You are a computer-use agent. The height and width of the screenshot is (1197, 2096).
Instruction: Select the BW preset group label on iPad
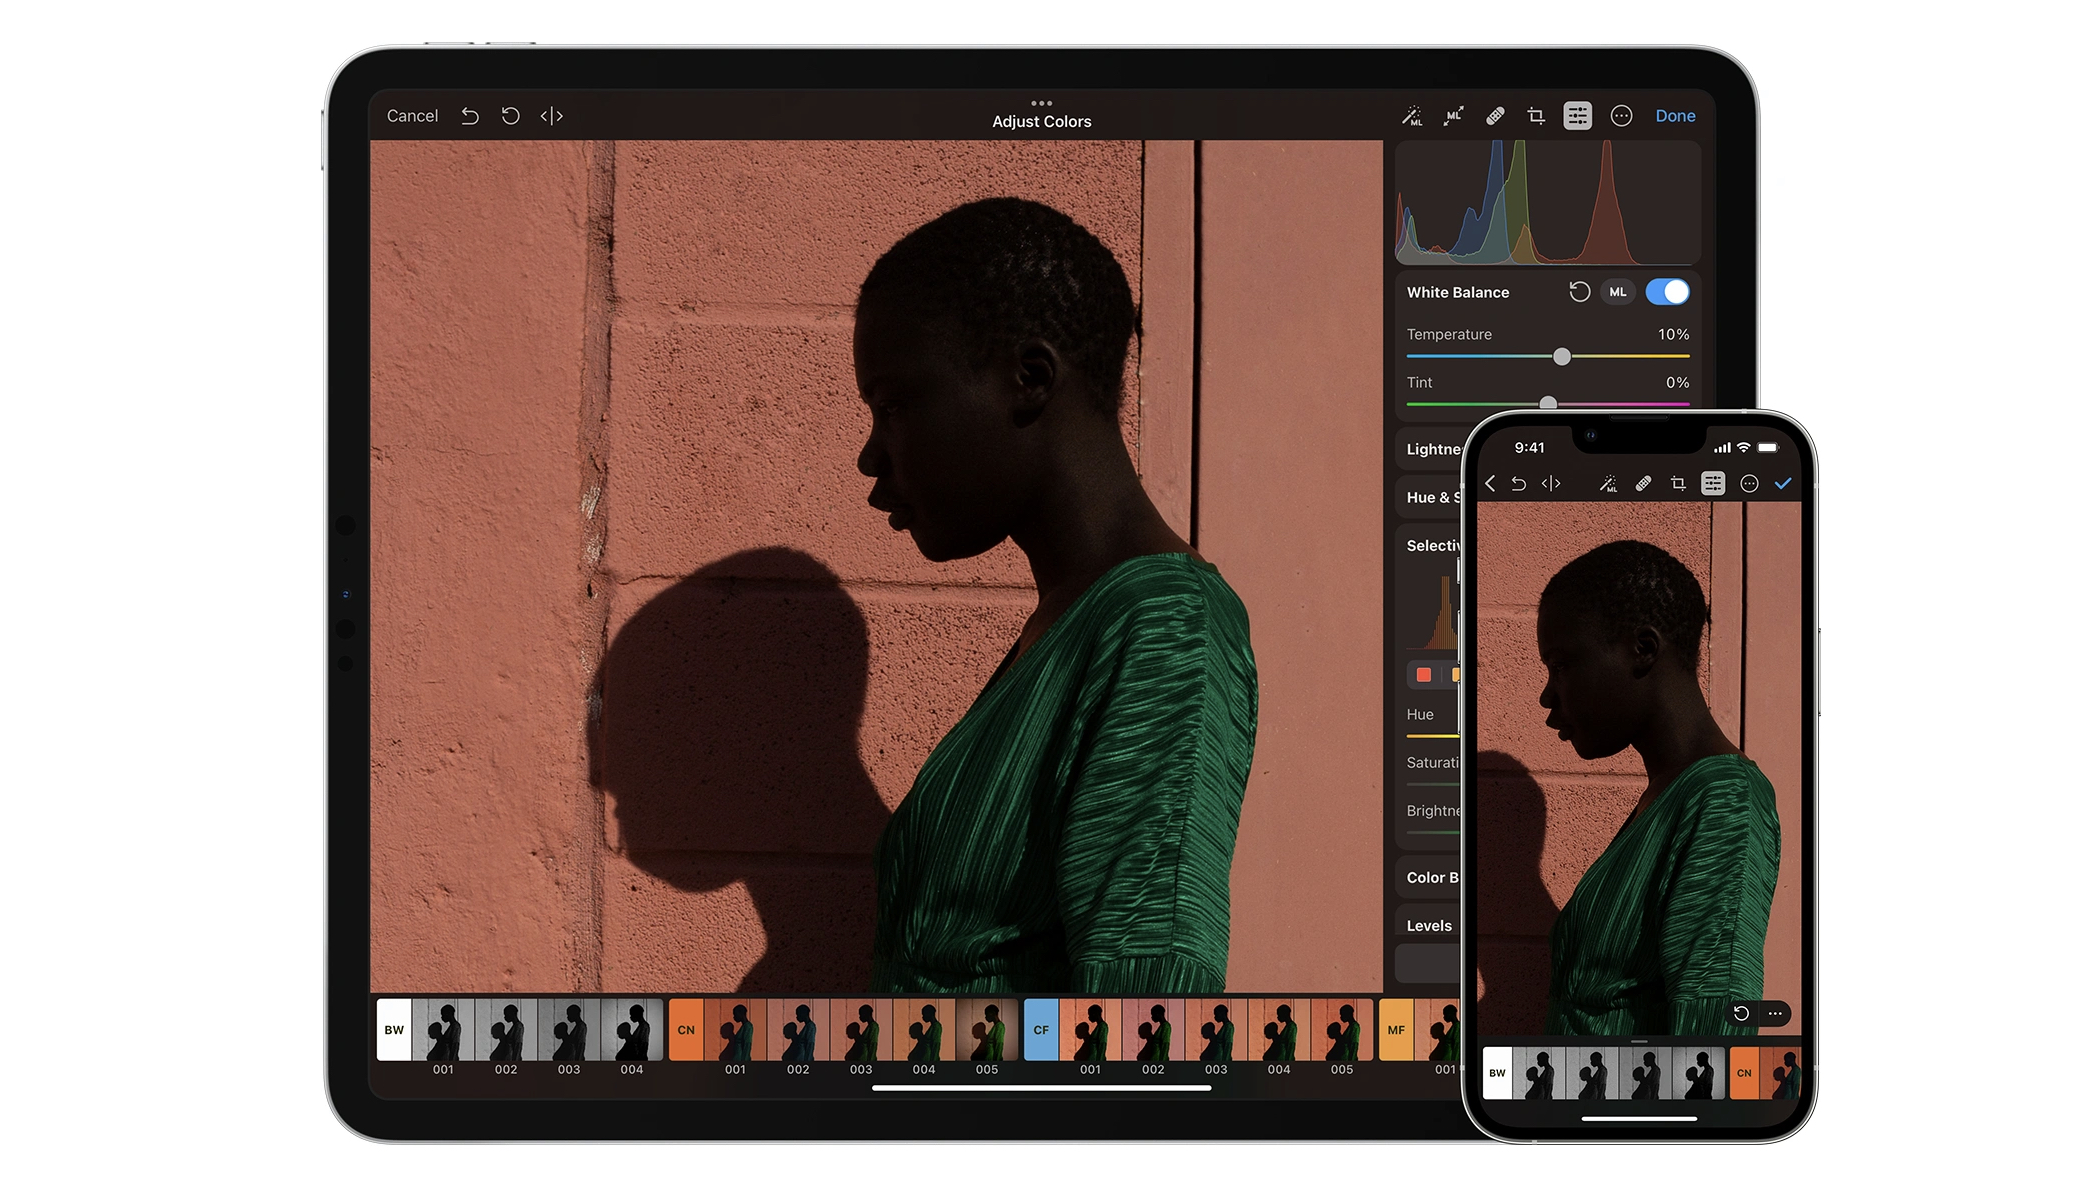click(x=394, y=1030)
